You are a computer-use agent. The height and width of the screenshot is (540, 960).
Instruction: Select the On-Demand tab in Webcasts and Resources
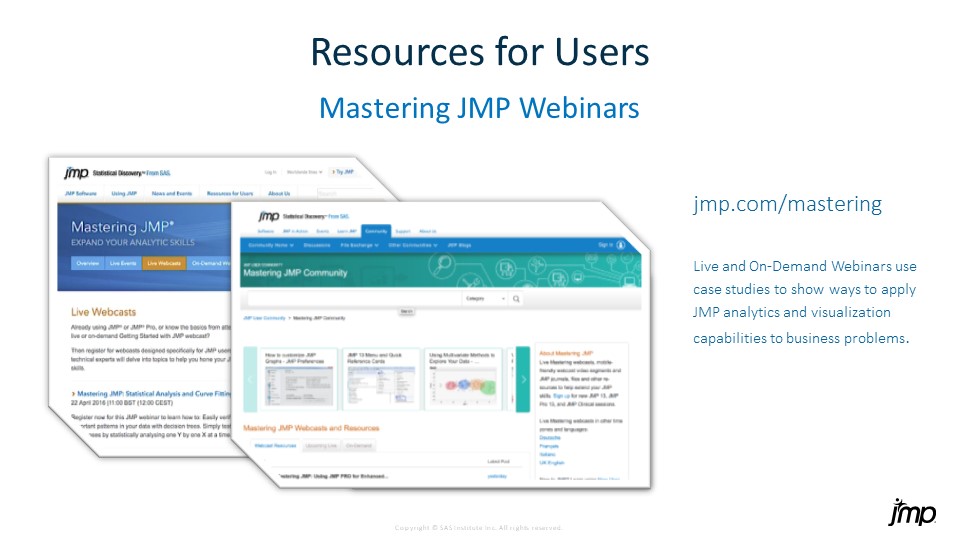[359, 446]
